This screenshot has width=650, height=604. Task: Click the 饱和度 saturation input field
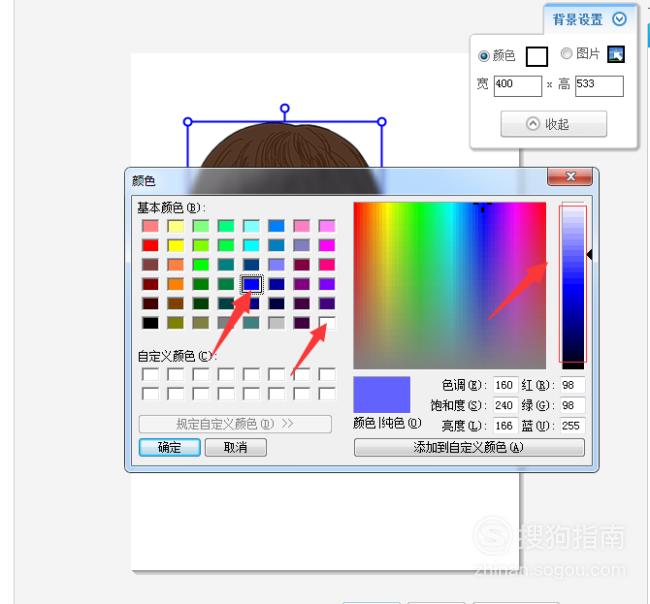point(505,405)
